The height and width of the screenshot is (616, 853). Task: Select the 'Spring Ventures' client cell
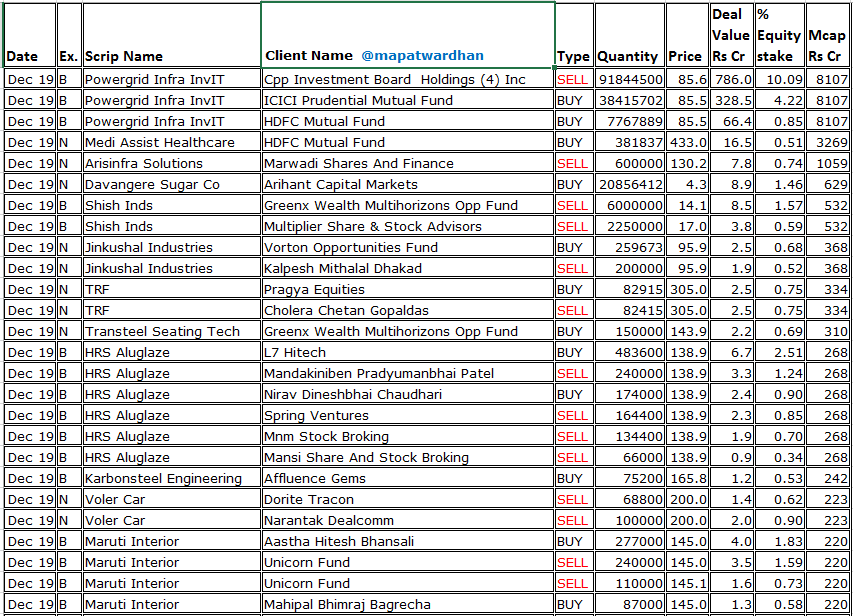(407, 416)
